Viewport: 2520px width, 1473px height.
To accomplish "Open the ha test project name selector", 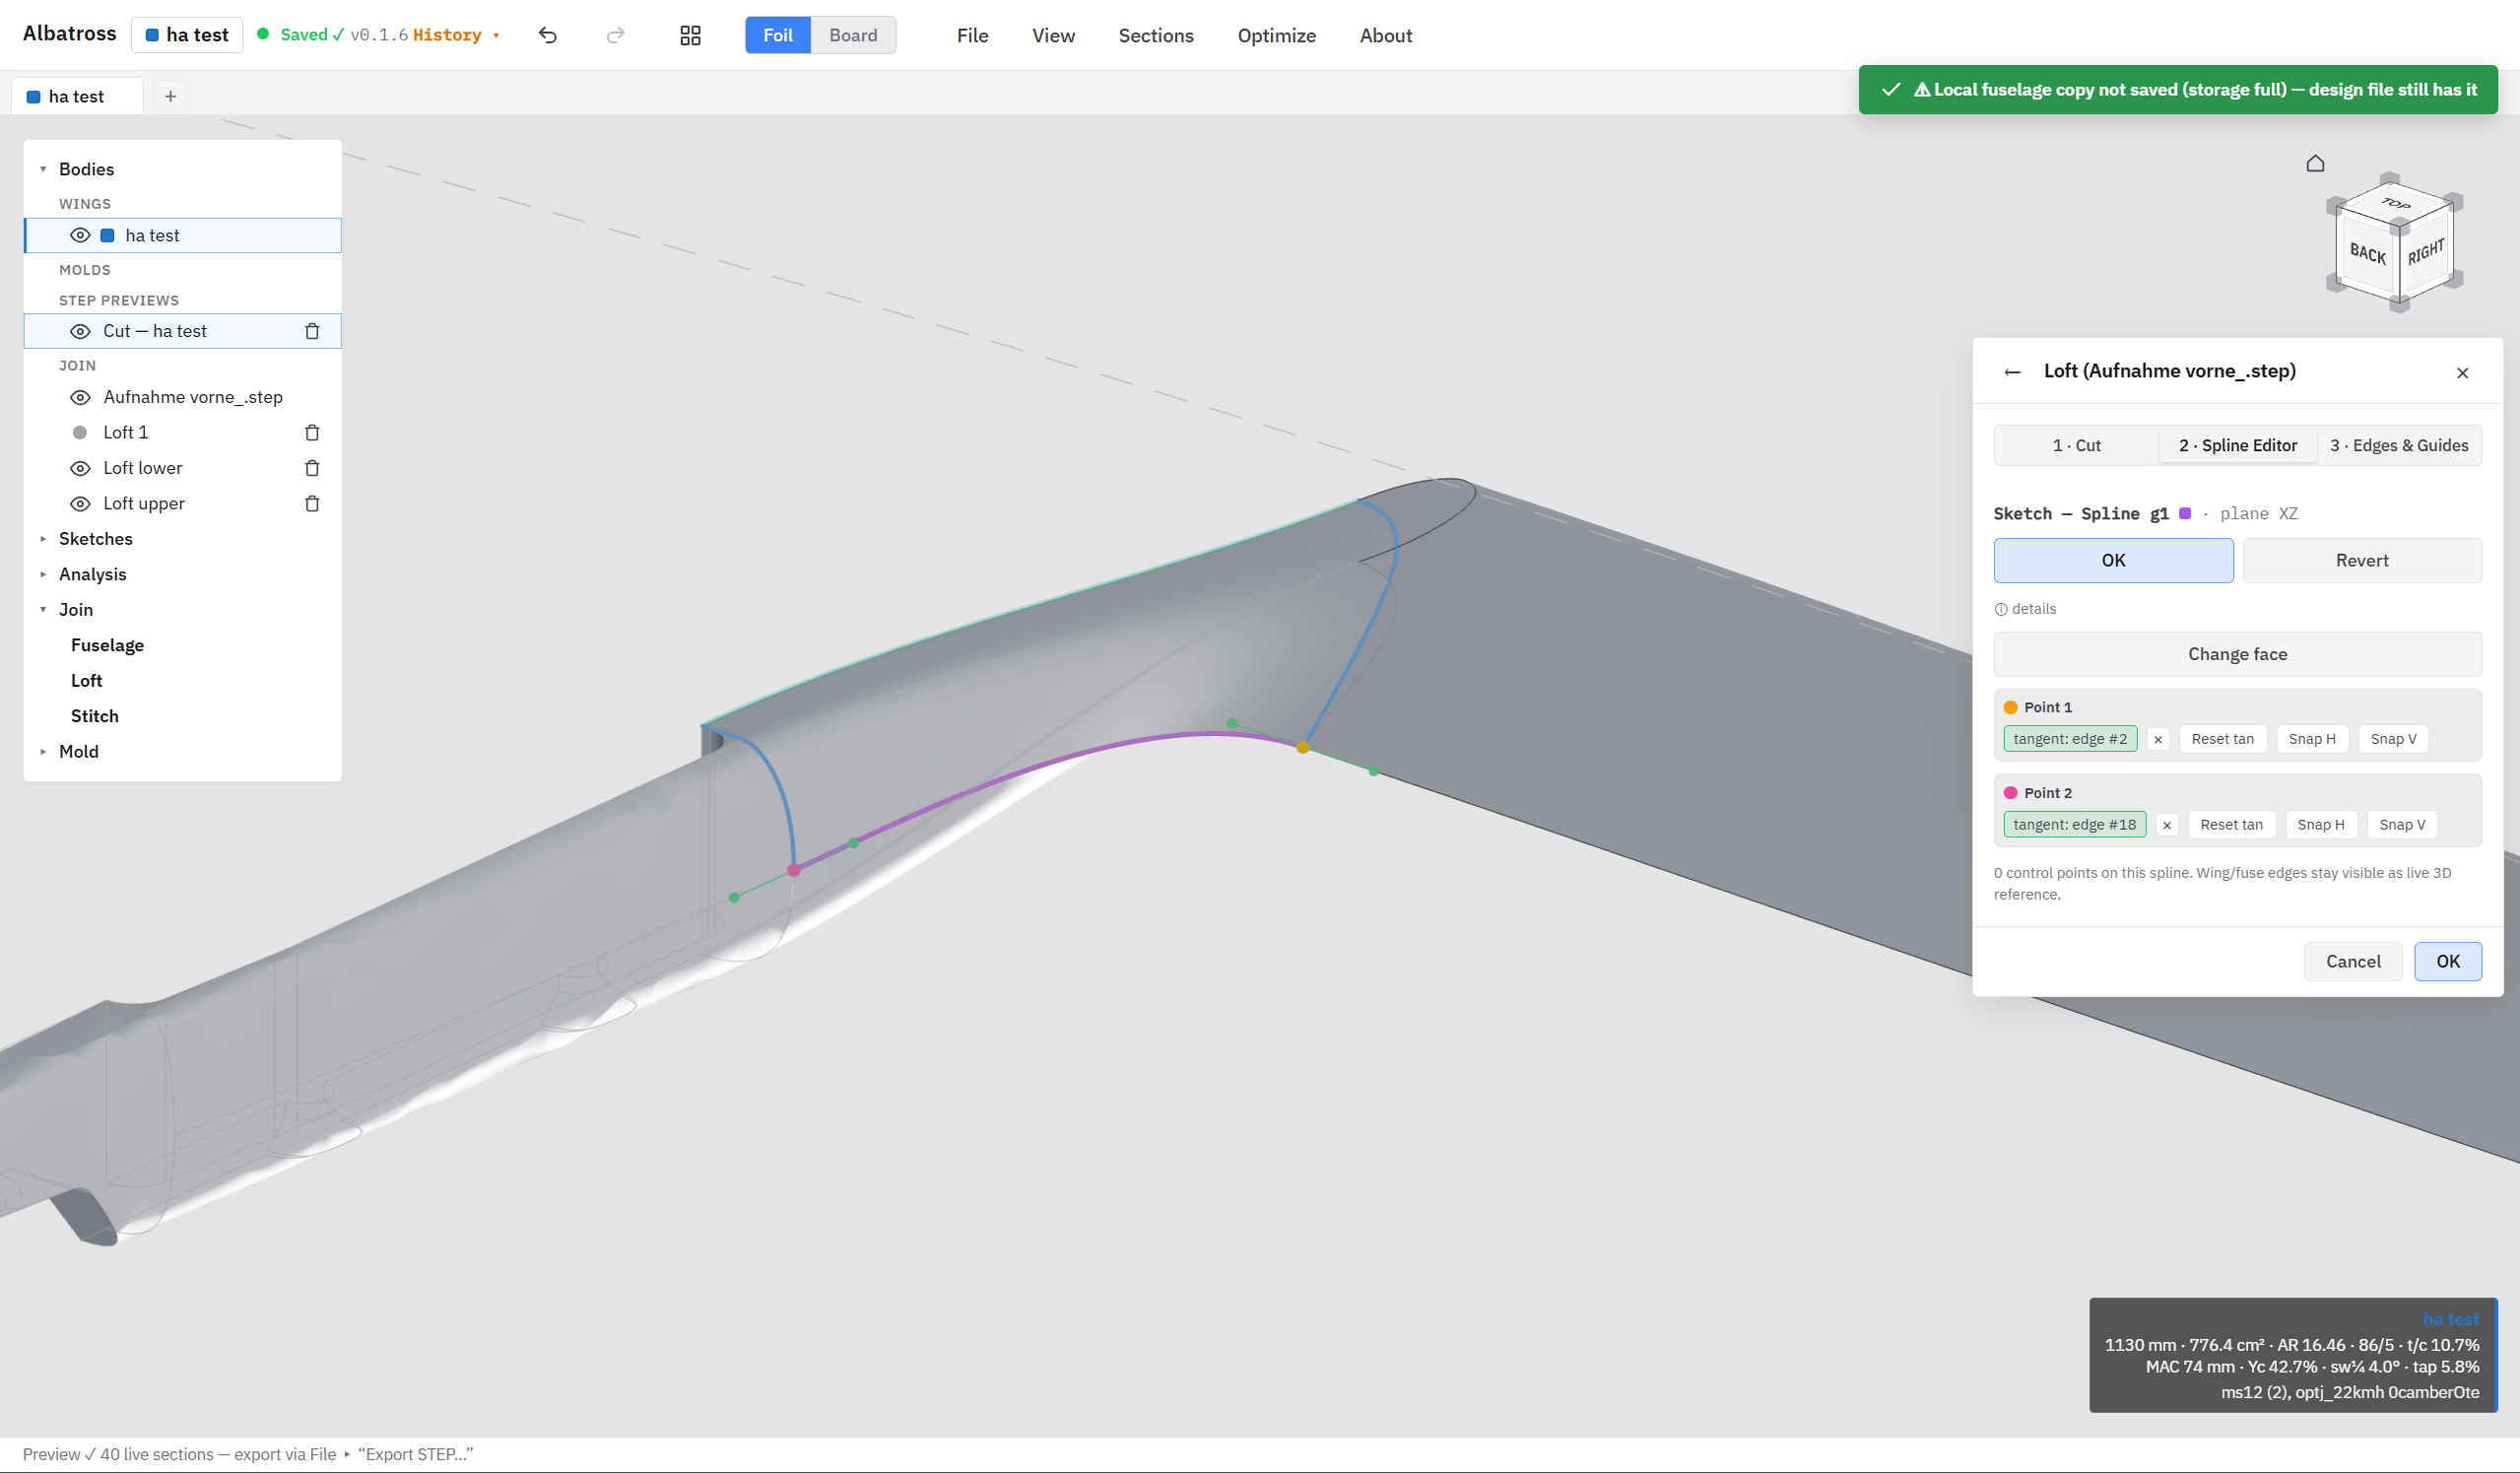I will [x=187, y=35].
